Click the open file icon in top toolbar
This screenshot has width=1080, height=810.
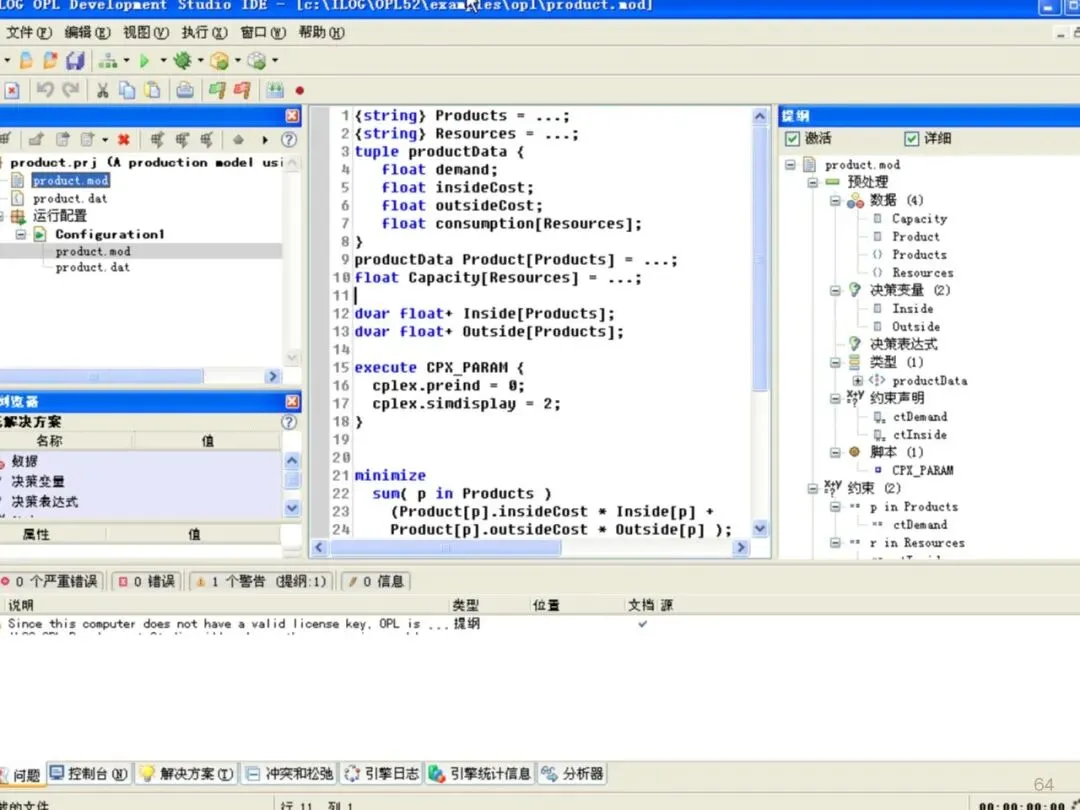coord(26,61)
